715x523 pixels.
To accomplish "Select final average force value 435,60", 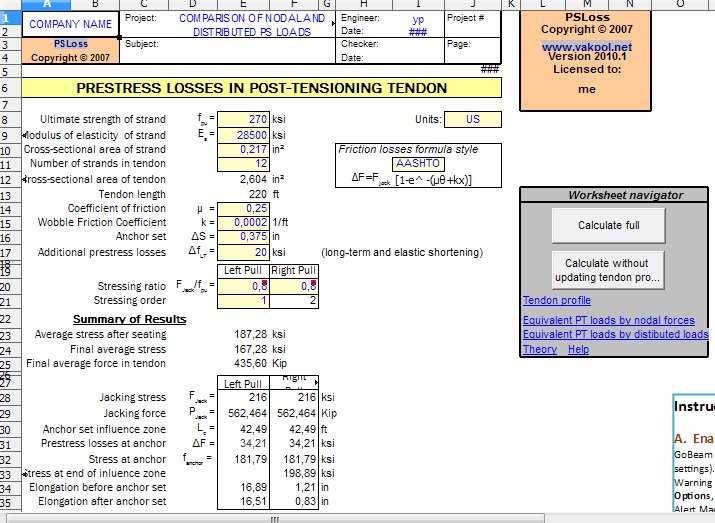I will pos(250,363).
